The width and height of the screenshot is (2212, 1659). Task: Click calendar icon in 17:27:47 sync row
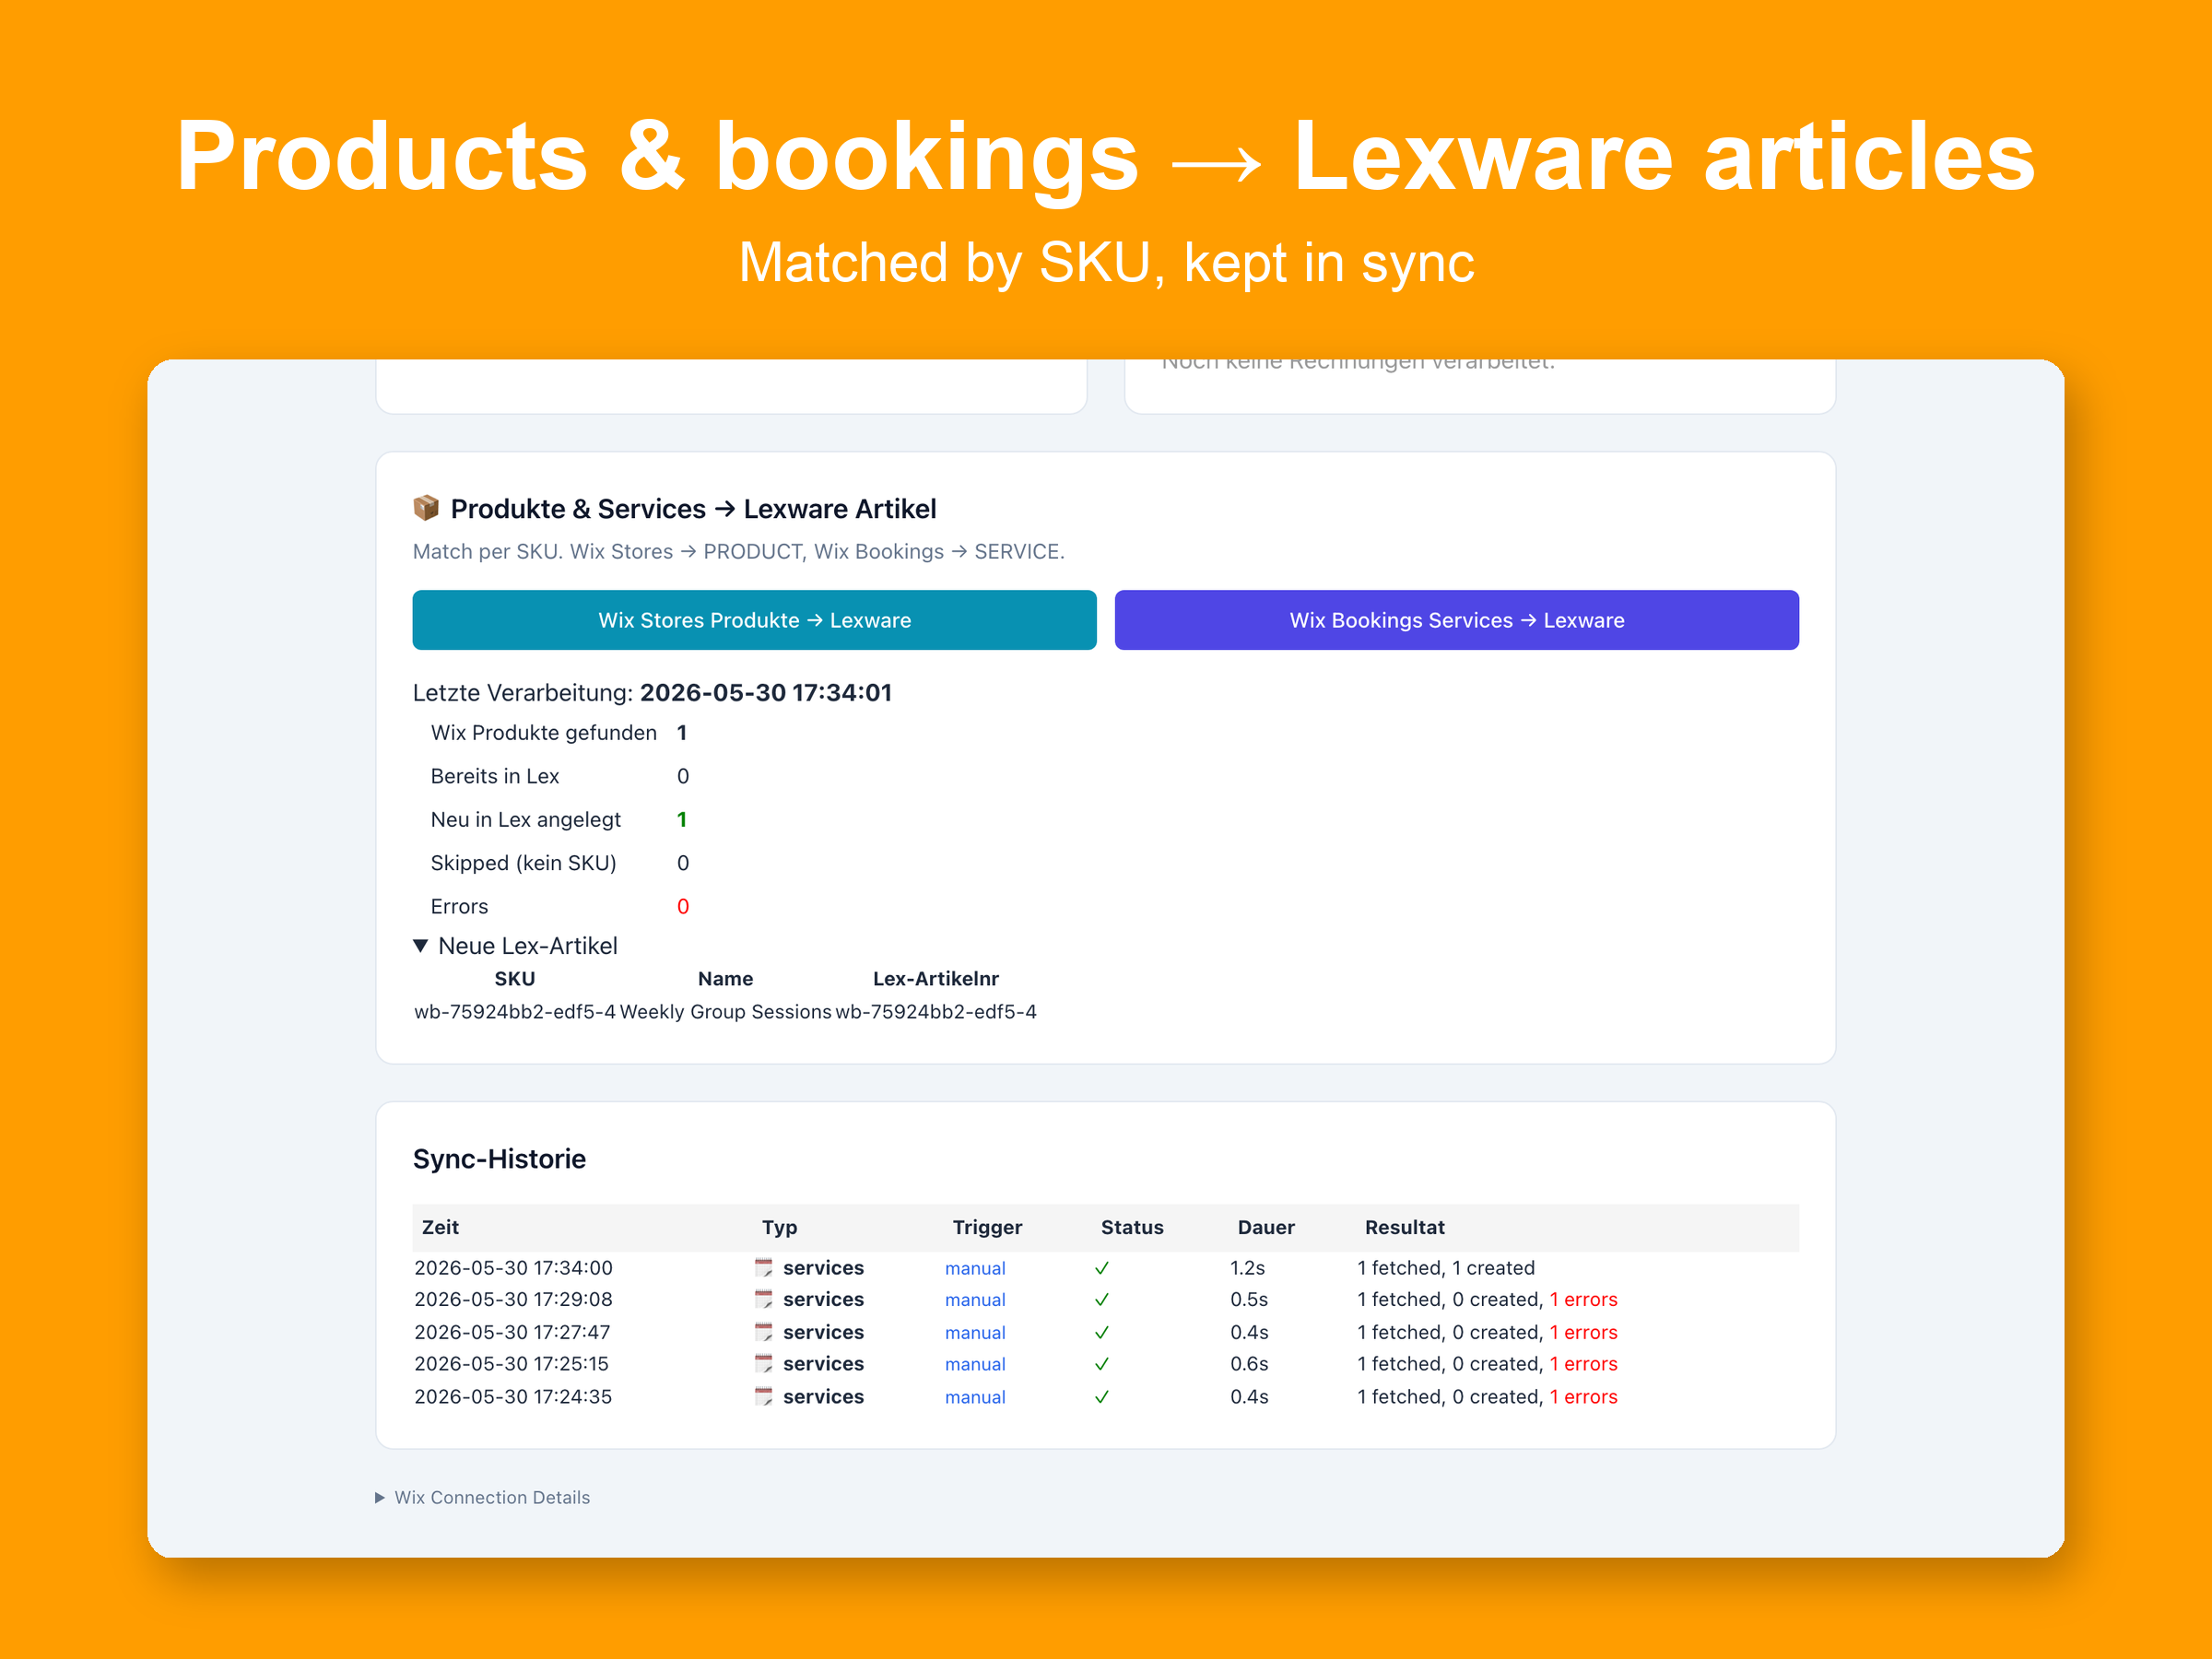[764, 1332]
